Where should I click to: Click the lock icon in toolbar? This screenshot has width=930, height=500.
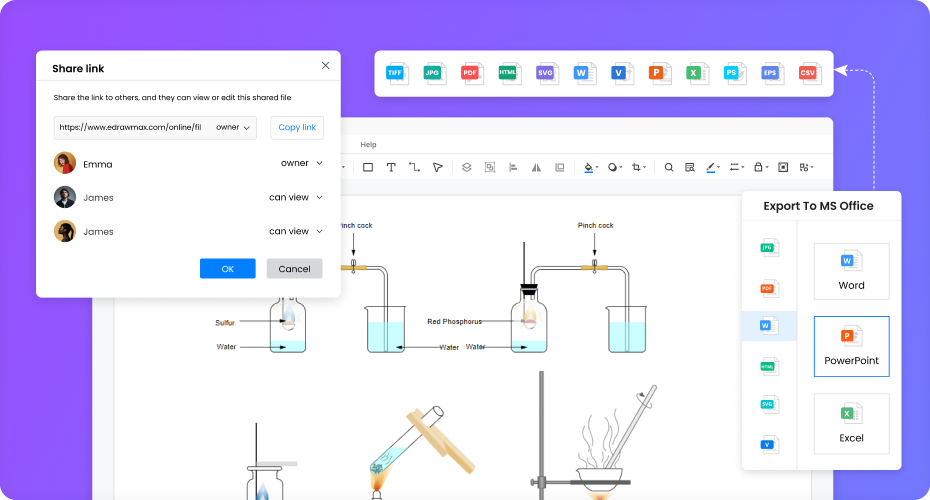coord(759,167)
